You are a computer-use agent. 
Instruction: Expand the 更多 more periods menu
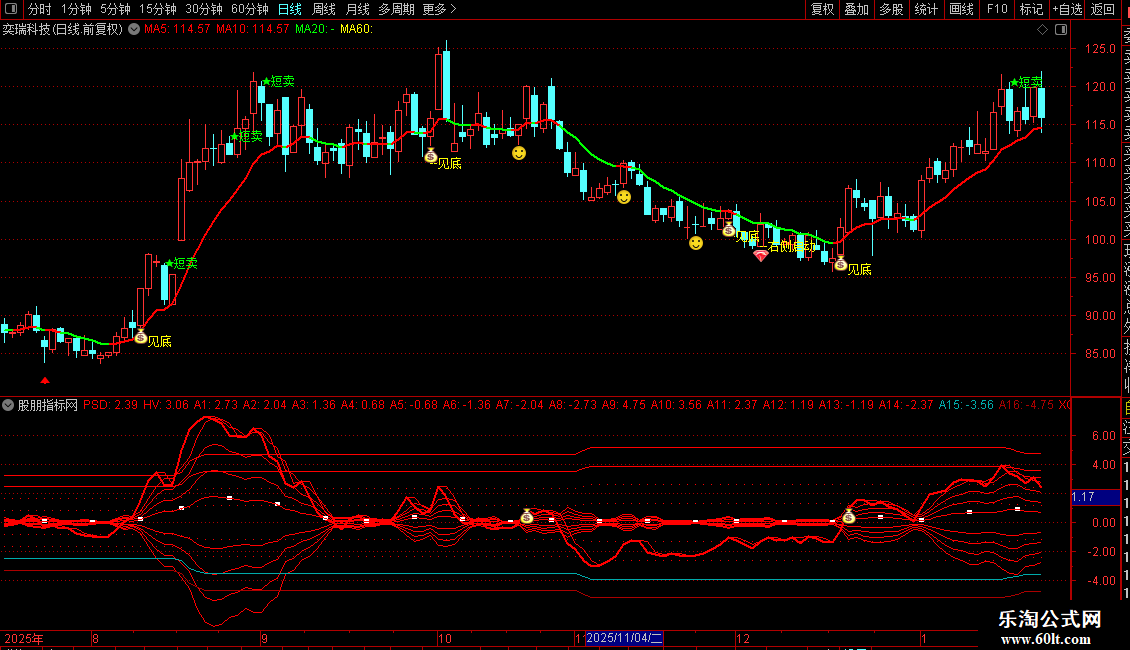coord(439,9)
